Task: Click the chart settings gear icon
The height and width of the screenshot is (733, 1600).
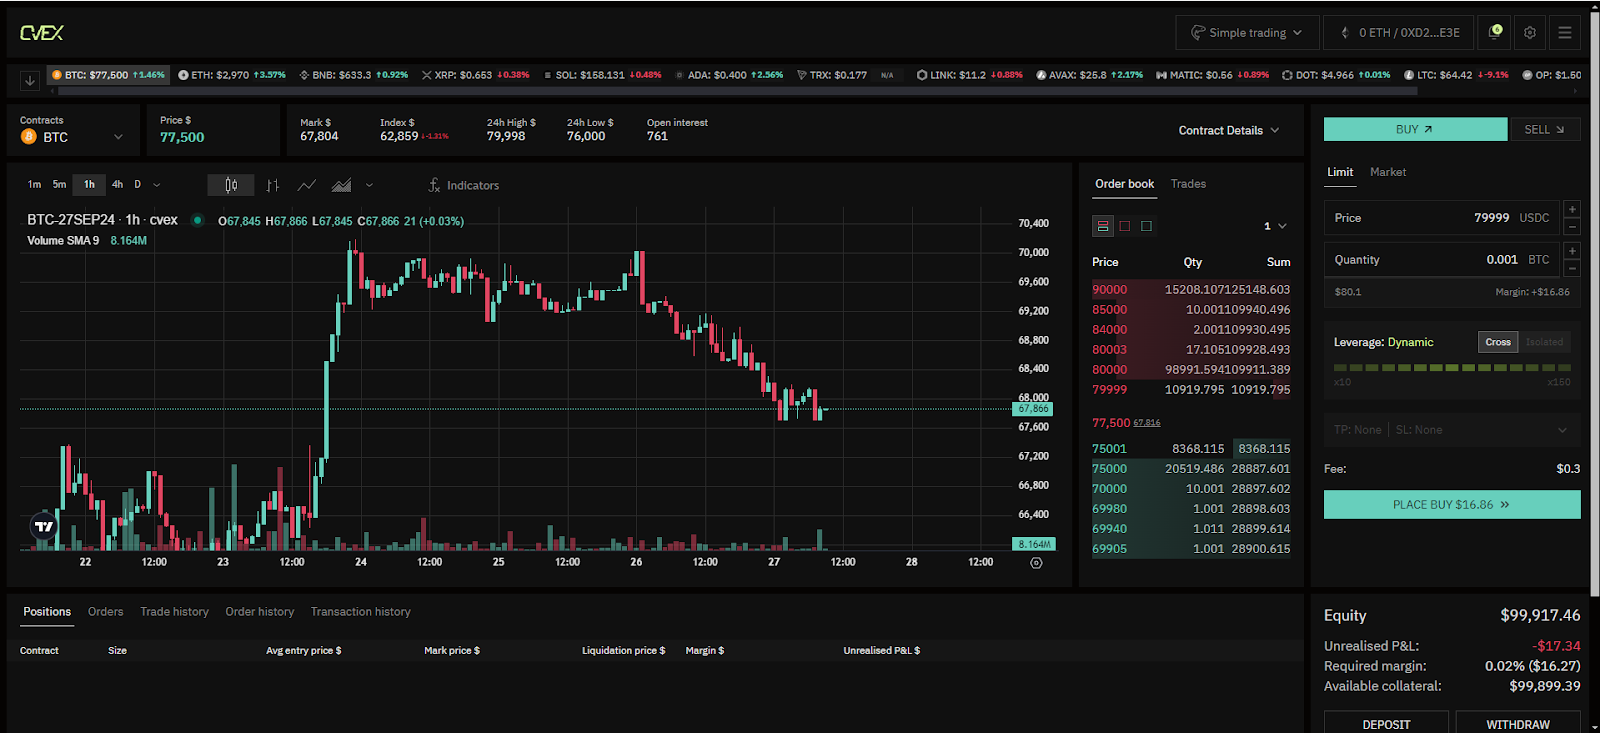Action: [1036, 563]
